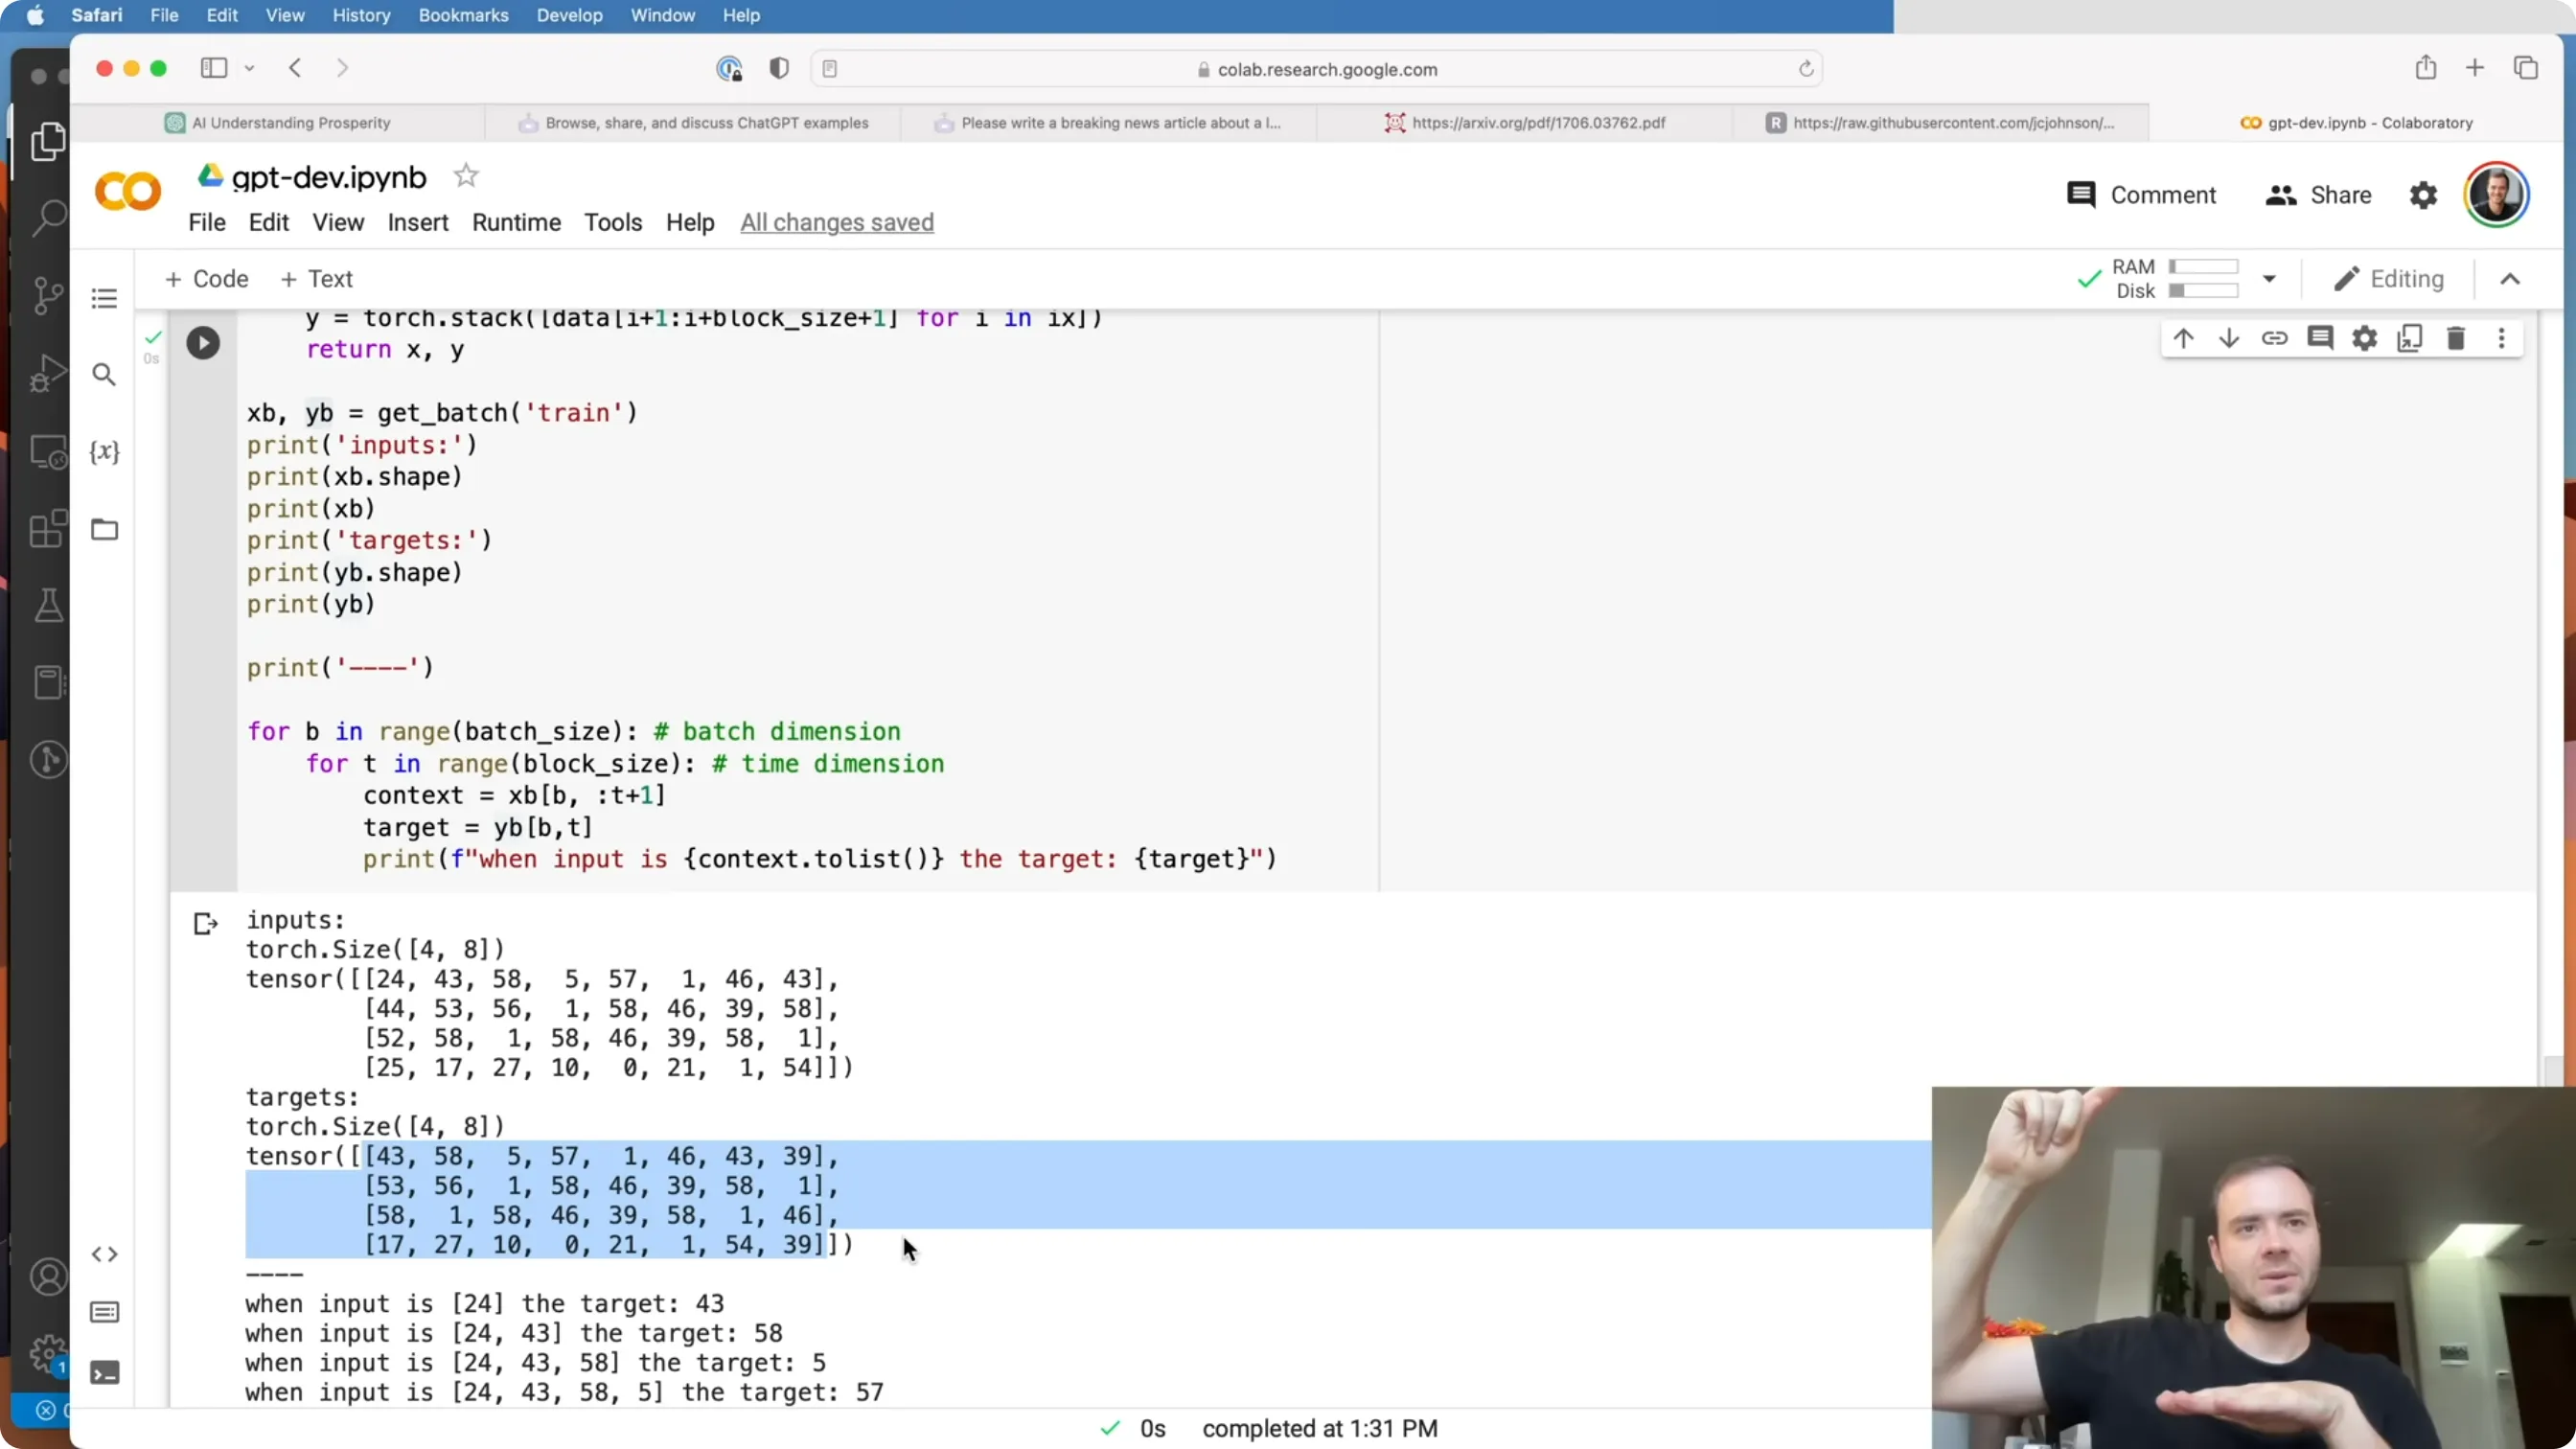2576x1449 pixels.
Task: Toggle Safari privacy shield icon
Action: pyautogui.click(x=779, y=68)
